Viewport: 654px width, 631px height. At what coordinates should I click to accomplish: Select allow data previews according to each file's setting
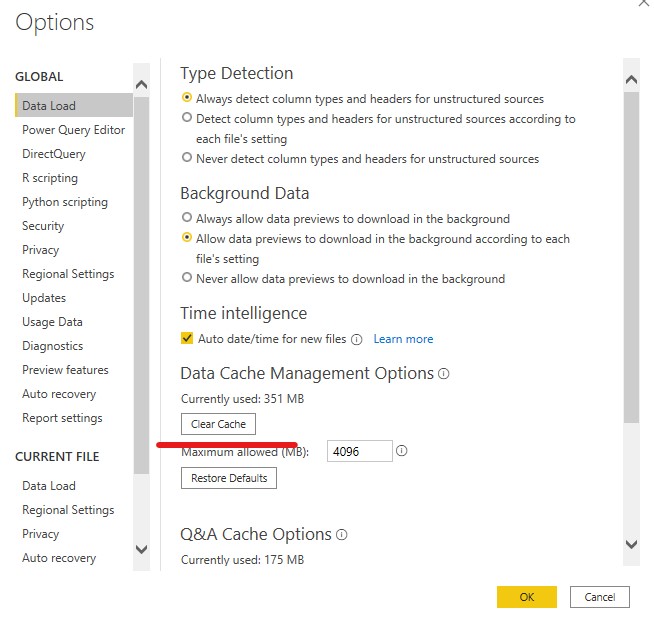[x=187, y=238]
